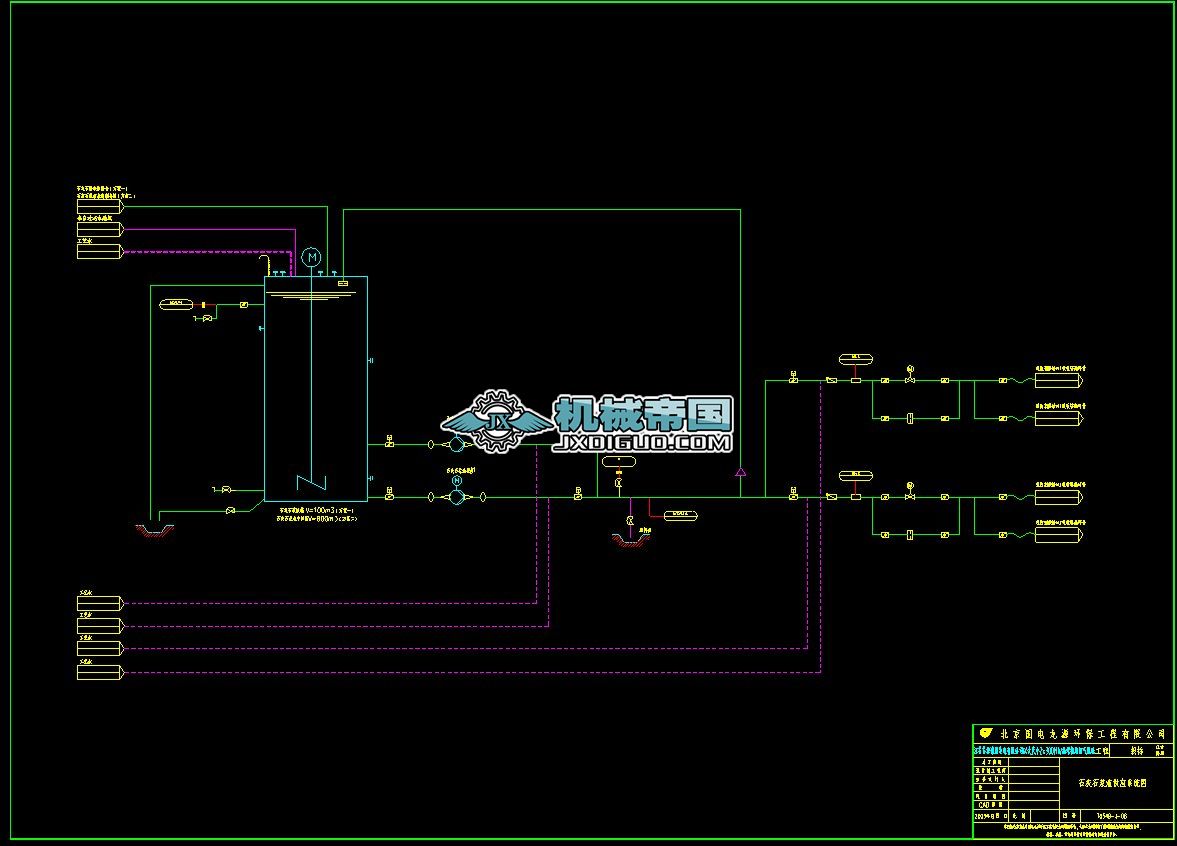Pick the company logo in the title block
The width and height of the screenshot is (1177, 846).
point(986,733)
